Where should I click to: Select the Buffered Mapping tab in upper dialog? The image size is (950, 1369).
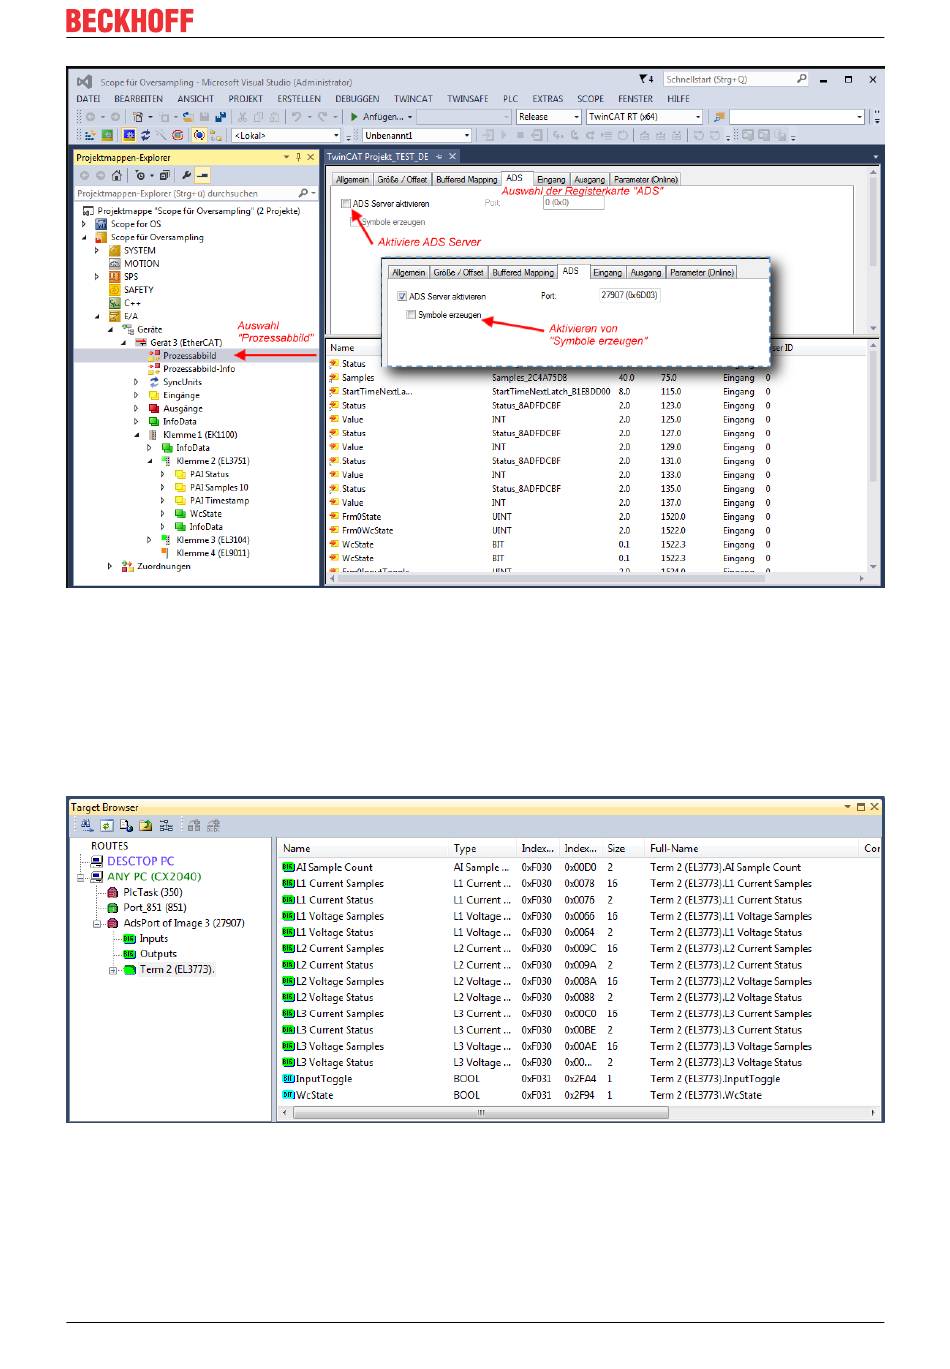point(467,179)
